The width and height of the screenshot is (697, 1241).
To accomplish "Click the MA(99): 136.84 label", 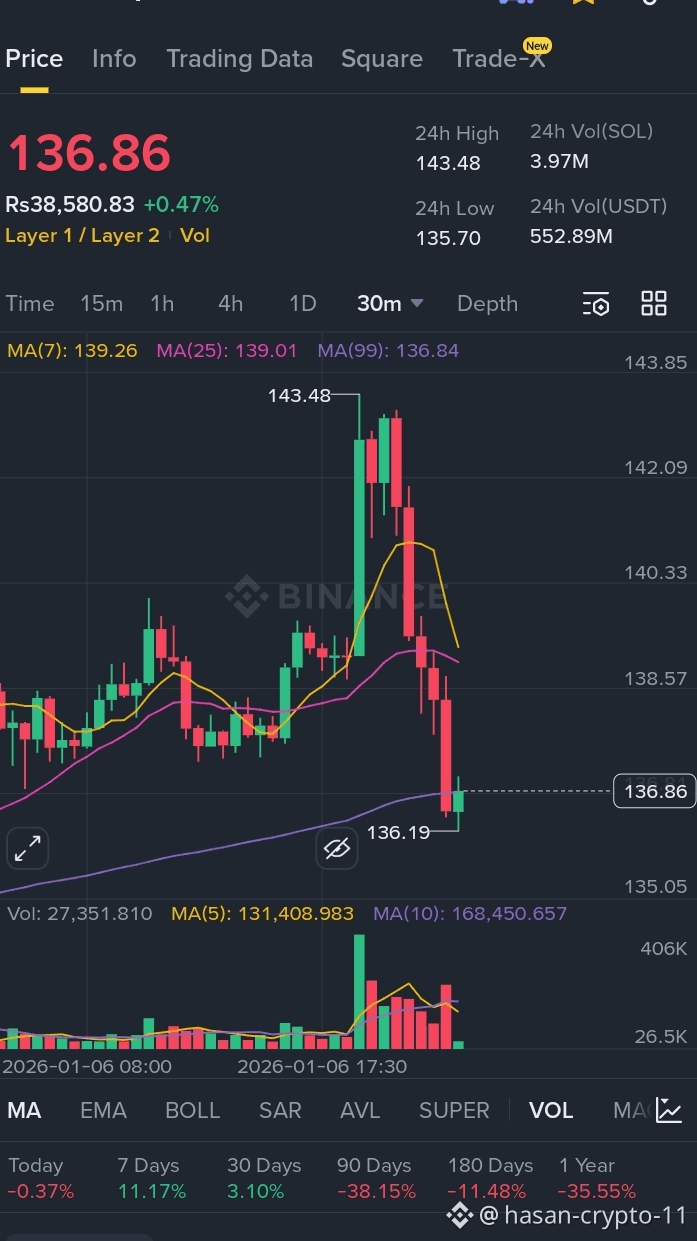I will [388, 351].
